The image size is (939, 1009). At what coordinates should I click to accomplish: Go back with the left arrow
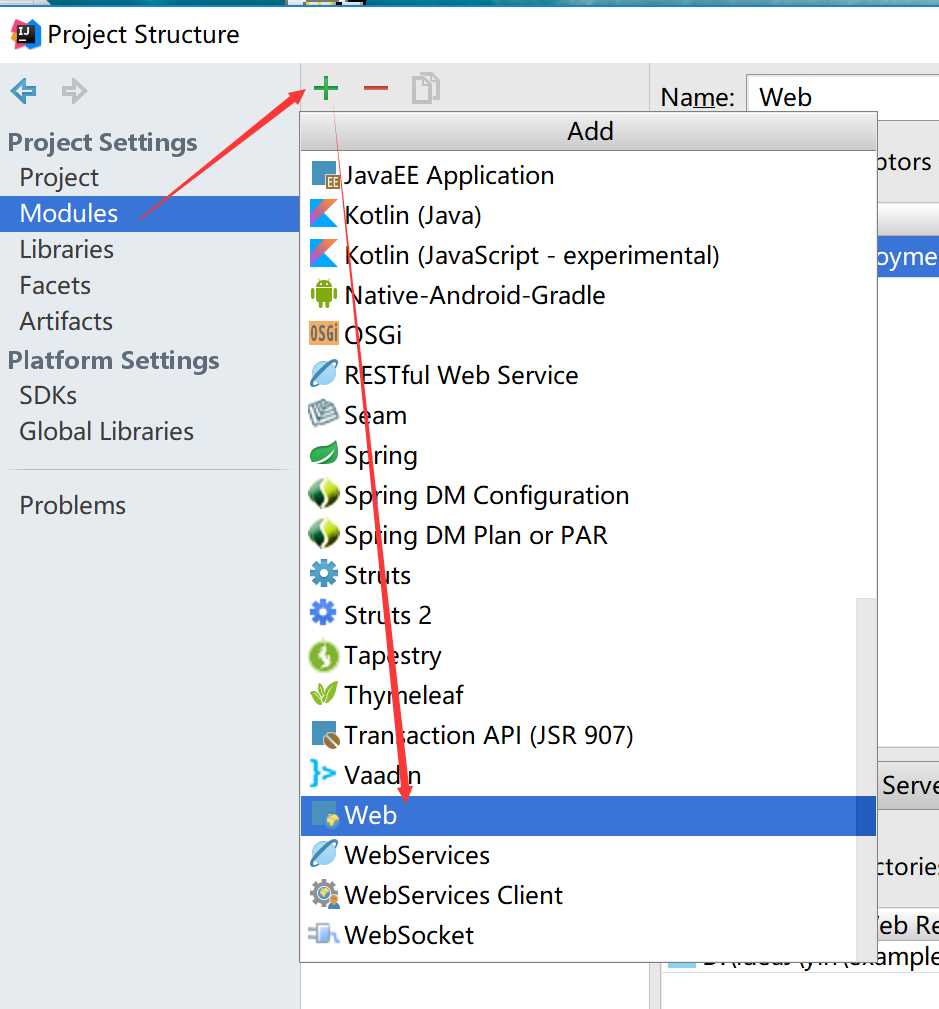[24, 91]
